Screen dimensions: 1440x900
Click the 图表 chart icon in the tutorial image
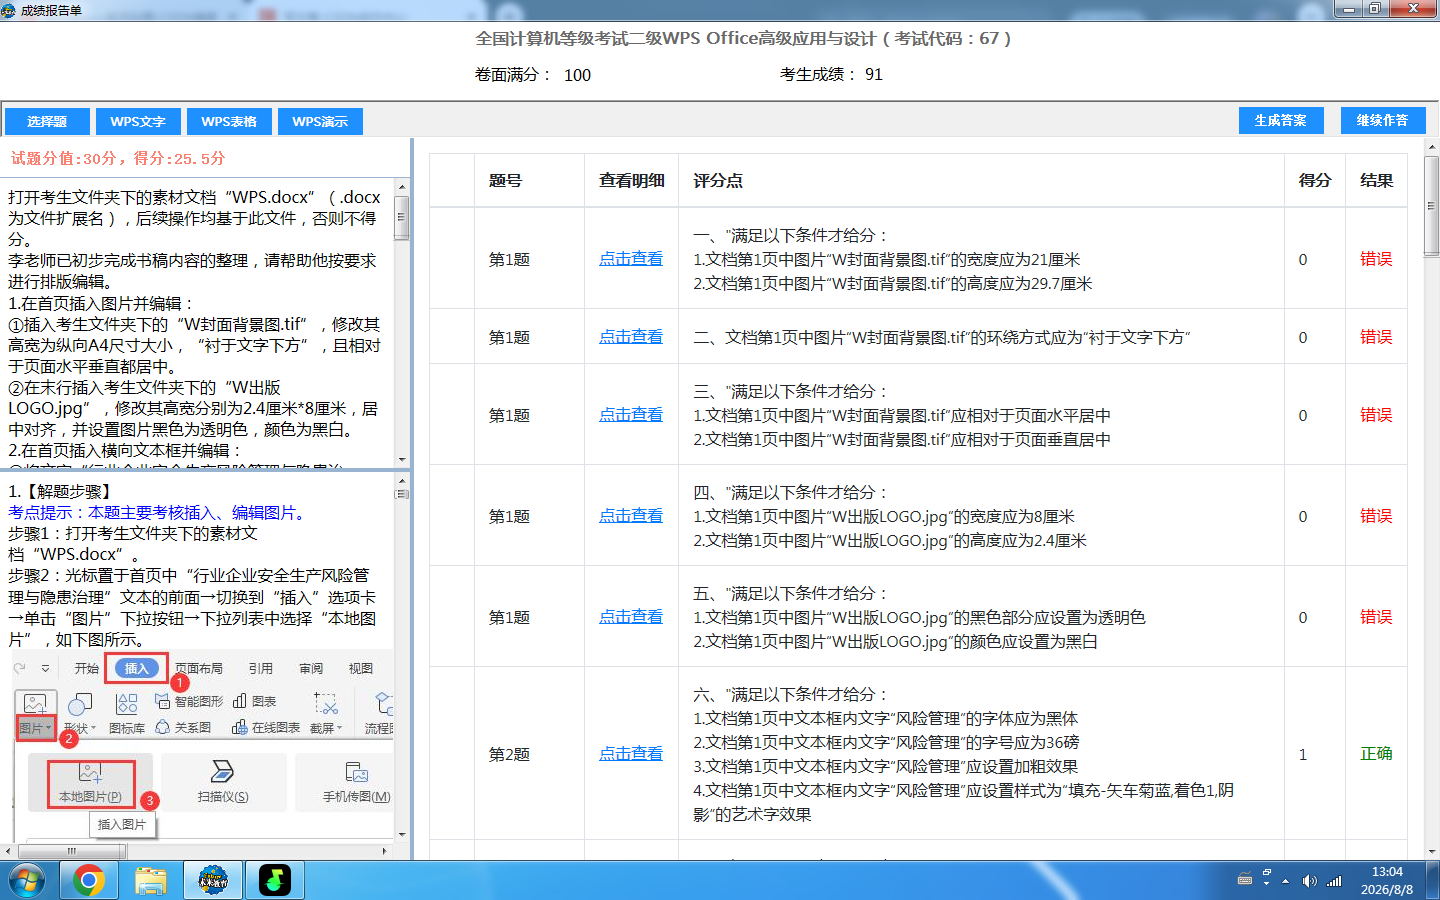[240, 701]
